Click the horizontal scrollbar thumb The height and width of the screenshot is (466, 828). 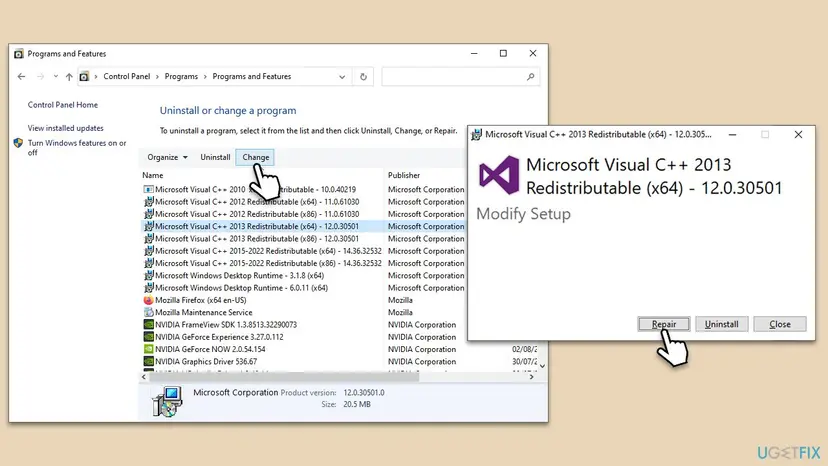tap(284, 377)
